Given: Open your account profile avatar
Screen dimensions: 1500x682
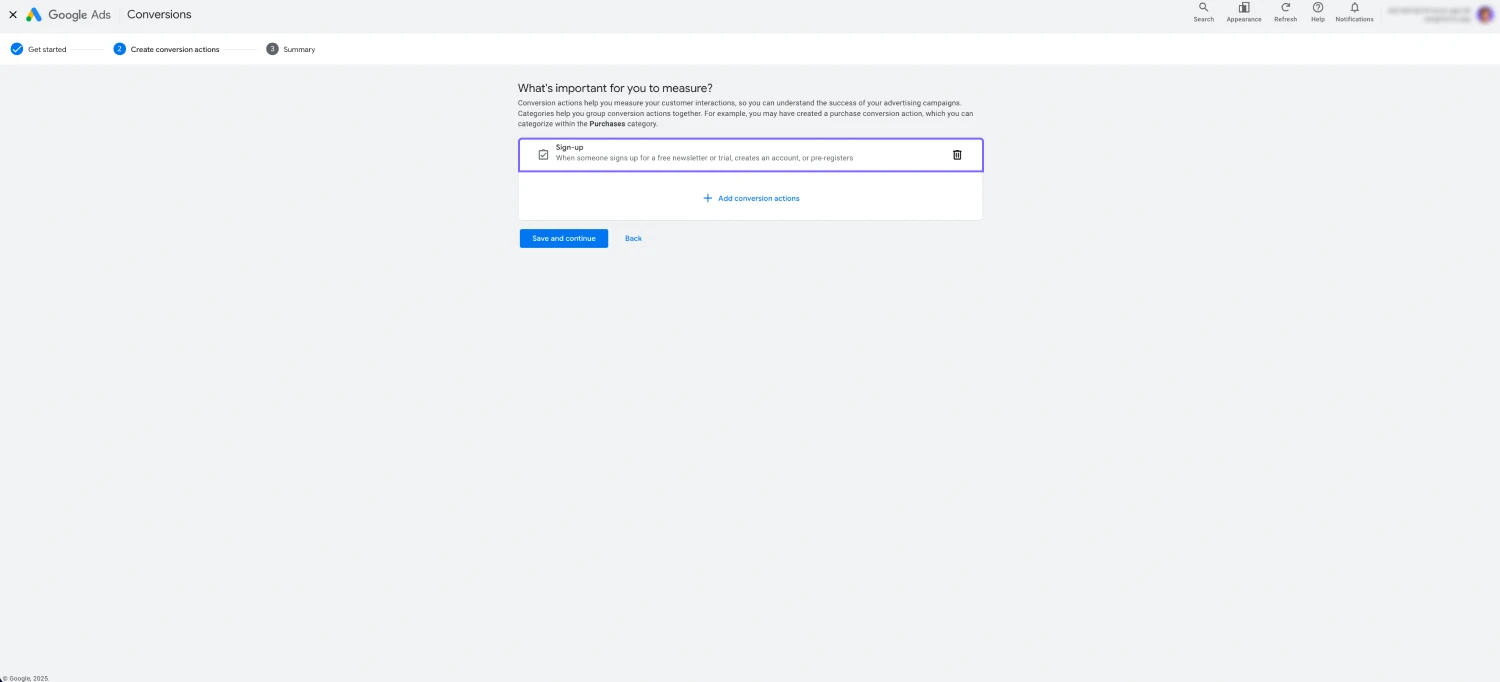Looking at the screenshot, I should (x=1485, y=14).
